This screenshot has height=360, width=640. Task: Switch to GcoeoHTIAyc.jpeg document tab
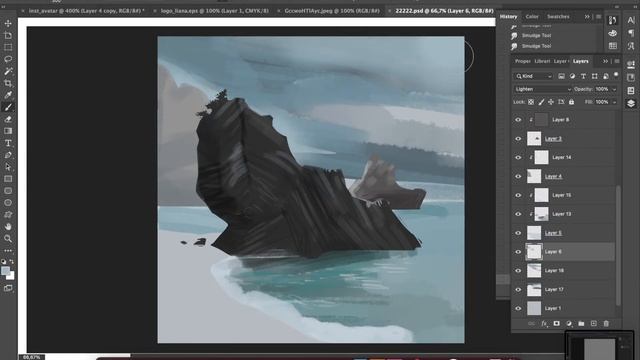click(331, 11)
